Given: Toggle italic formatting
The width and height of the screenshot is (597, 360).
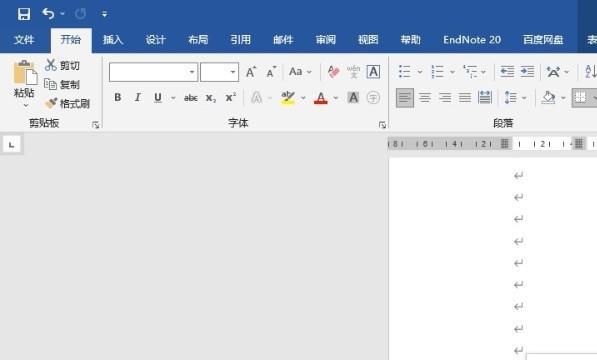Looking at the screenshot, I should (x=137, y=97).
